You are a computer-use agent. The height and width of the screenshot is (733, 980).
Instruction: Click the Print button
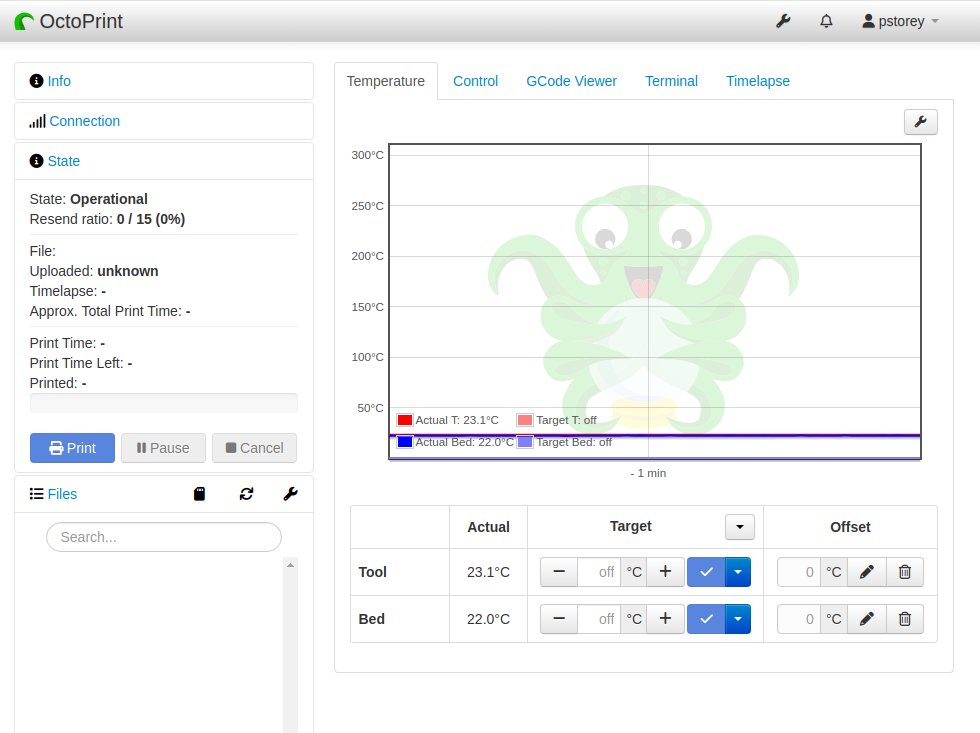[71, 448]
